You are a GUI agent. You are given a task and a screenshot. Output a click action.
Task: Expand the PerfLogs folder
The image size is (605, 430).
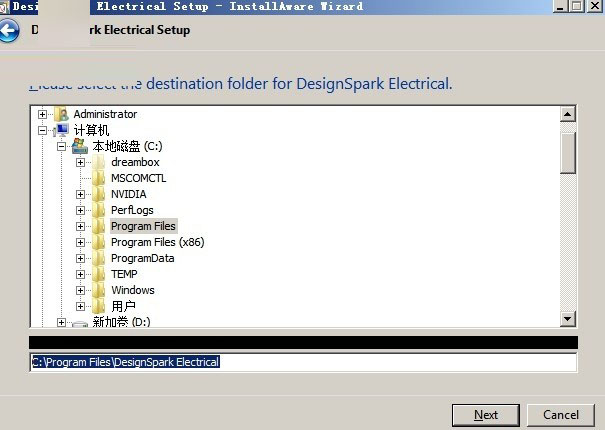click(80, 210)
